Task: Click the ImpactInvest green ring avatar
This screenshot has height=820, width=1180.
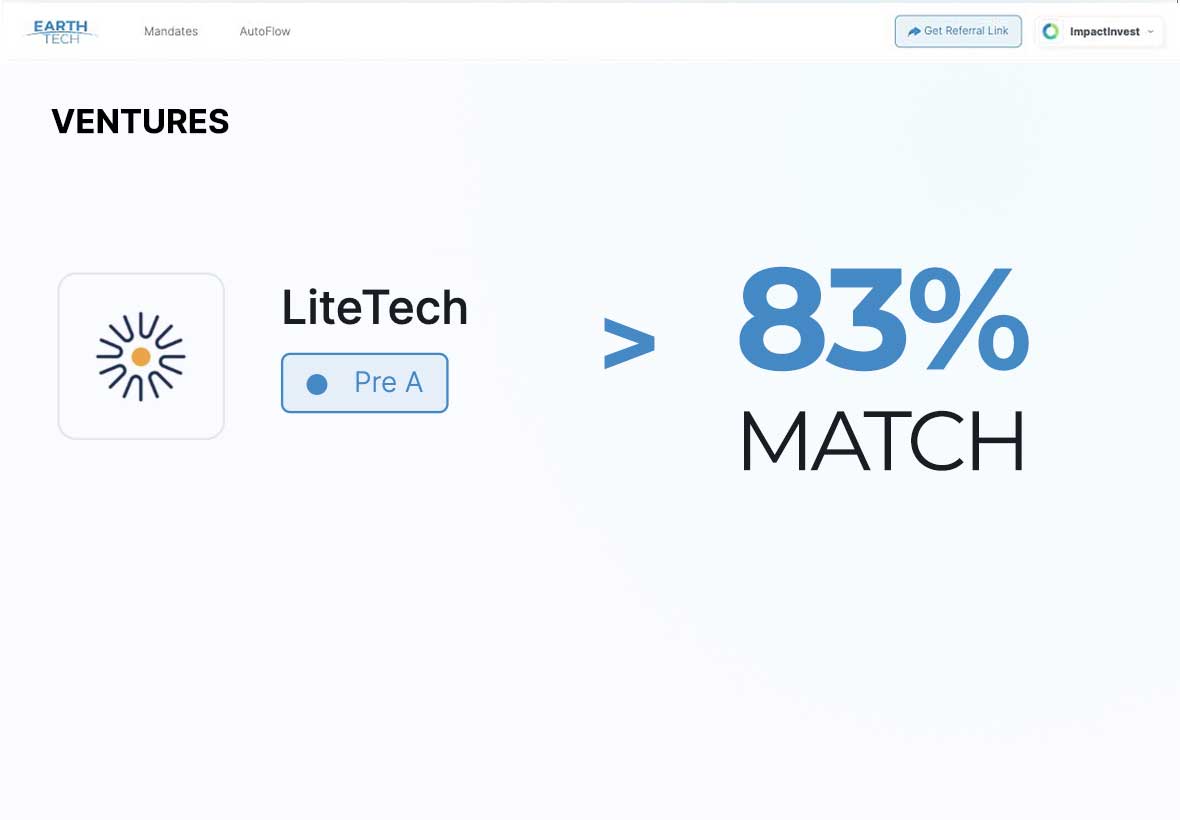Action: point(1051,31)
